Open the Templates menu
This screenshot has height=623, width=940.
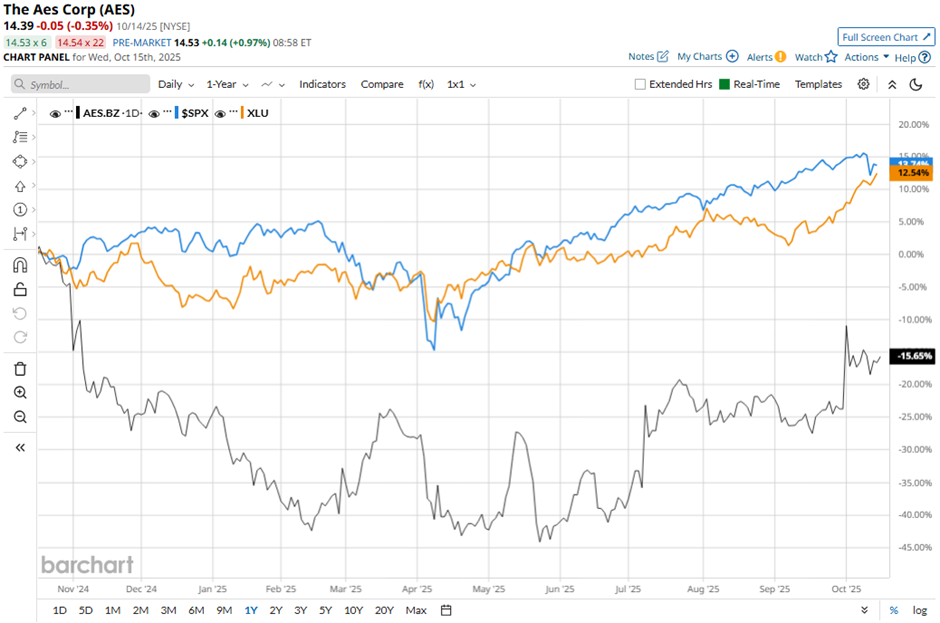click(x=818, y=85)
